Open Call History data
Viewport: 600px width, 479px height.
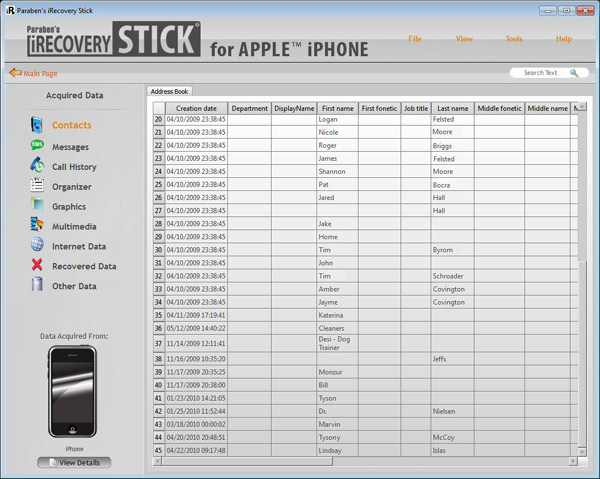[74, 167]
